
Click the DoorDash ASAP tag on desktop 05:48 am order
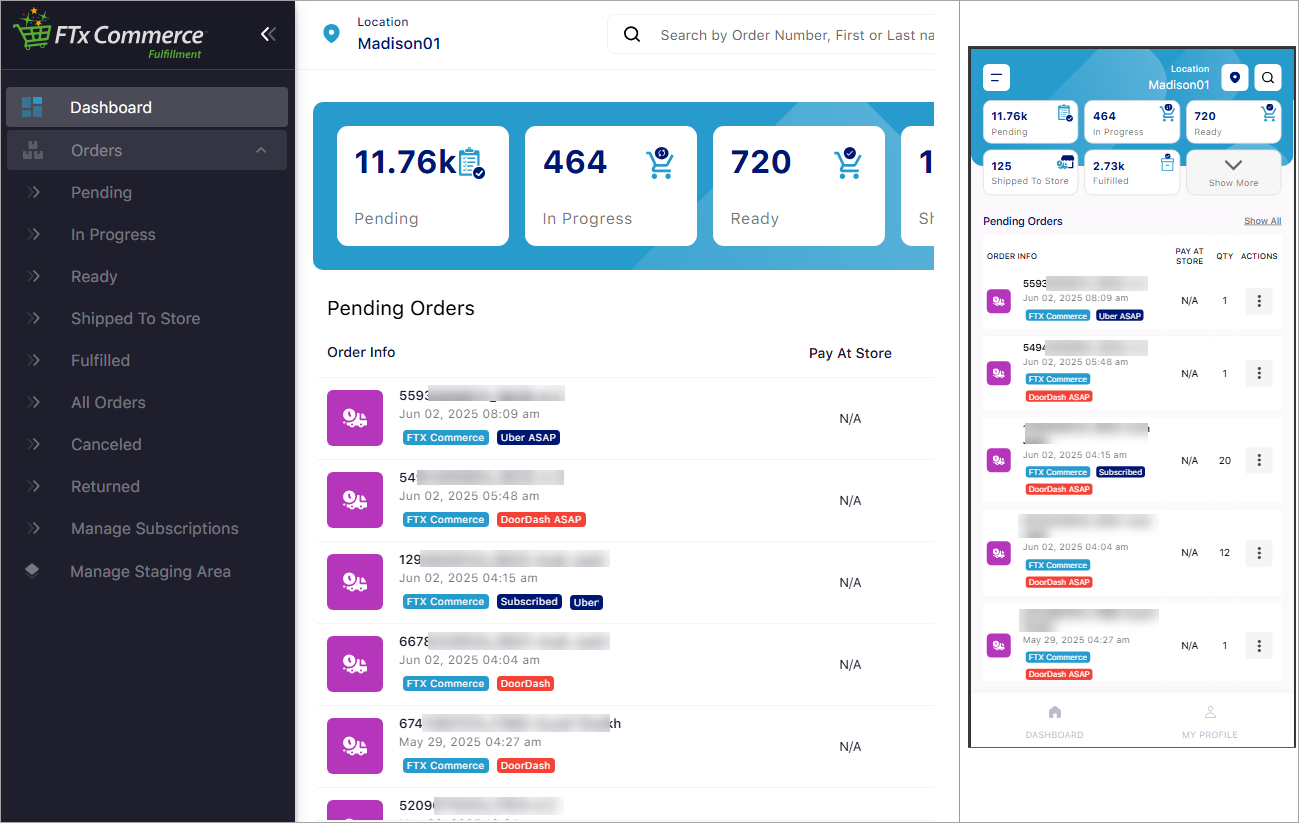tap(541, 519)
